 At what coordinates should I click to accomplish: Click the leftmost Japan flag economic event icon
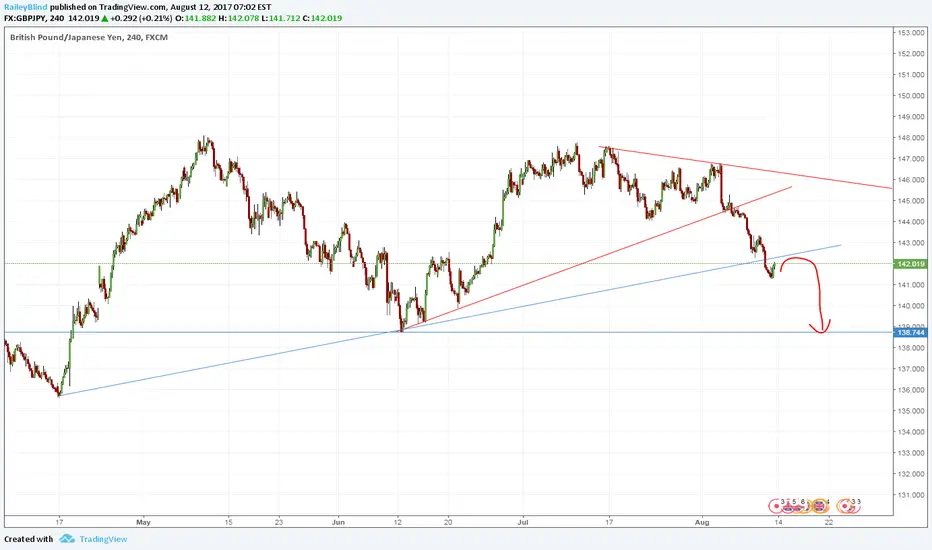pyautogui.click(x=776, y=506)
